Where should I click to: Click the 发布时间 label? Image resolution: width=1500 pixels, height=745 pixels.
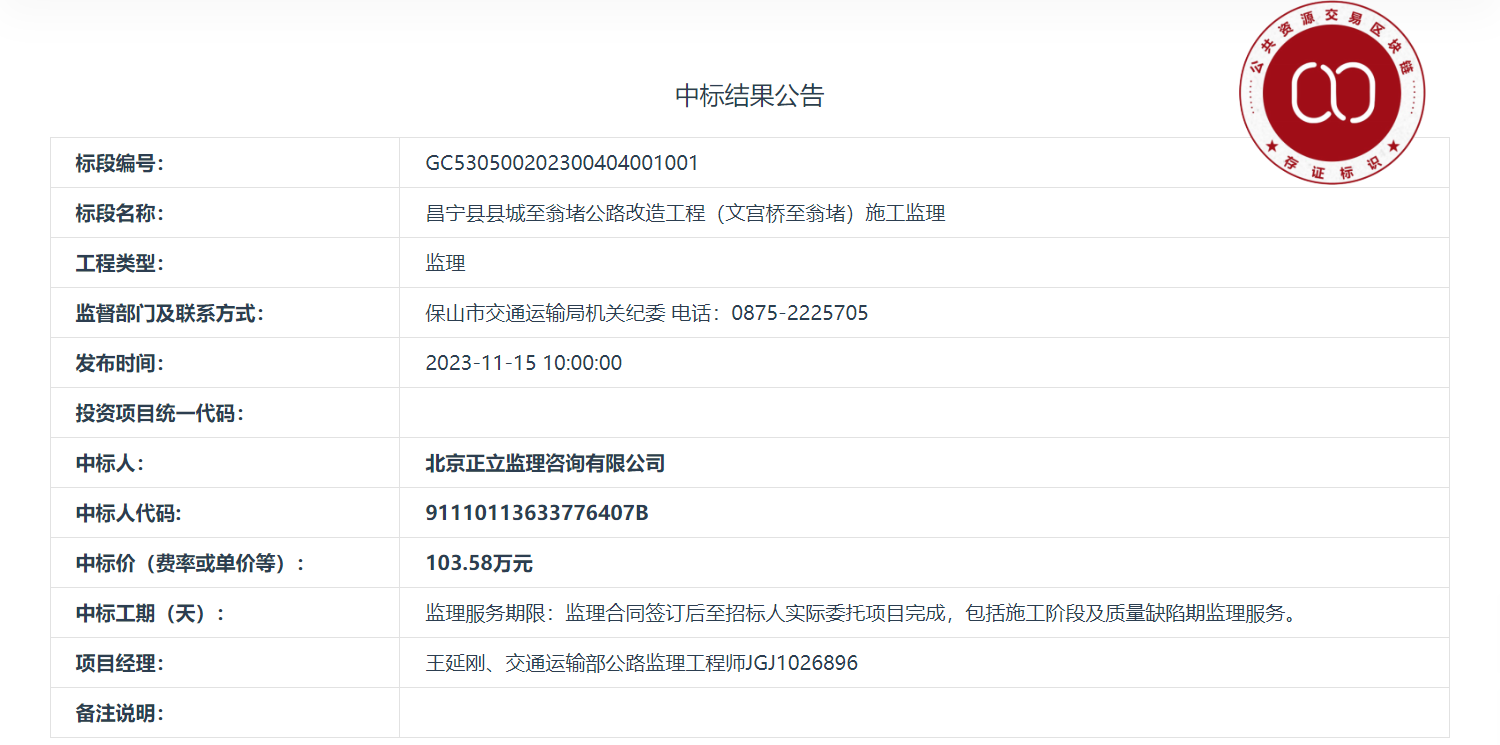pos(120,363)
